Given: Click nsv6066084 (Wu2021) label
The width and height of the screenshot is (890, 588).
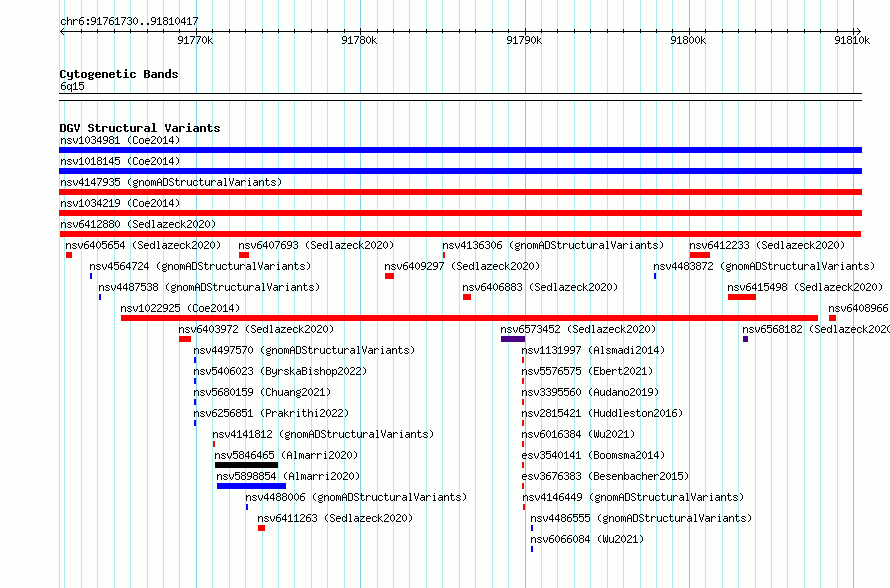Looking at the screenshot, I should [587, 539].
